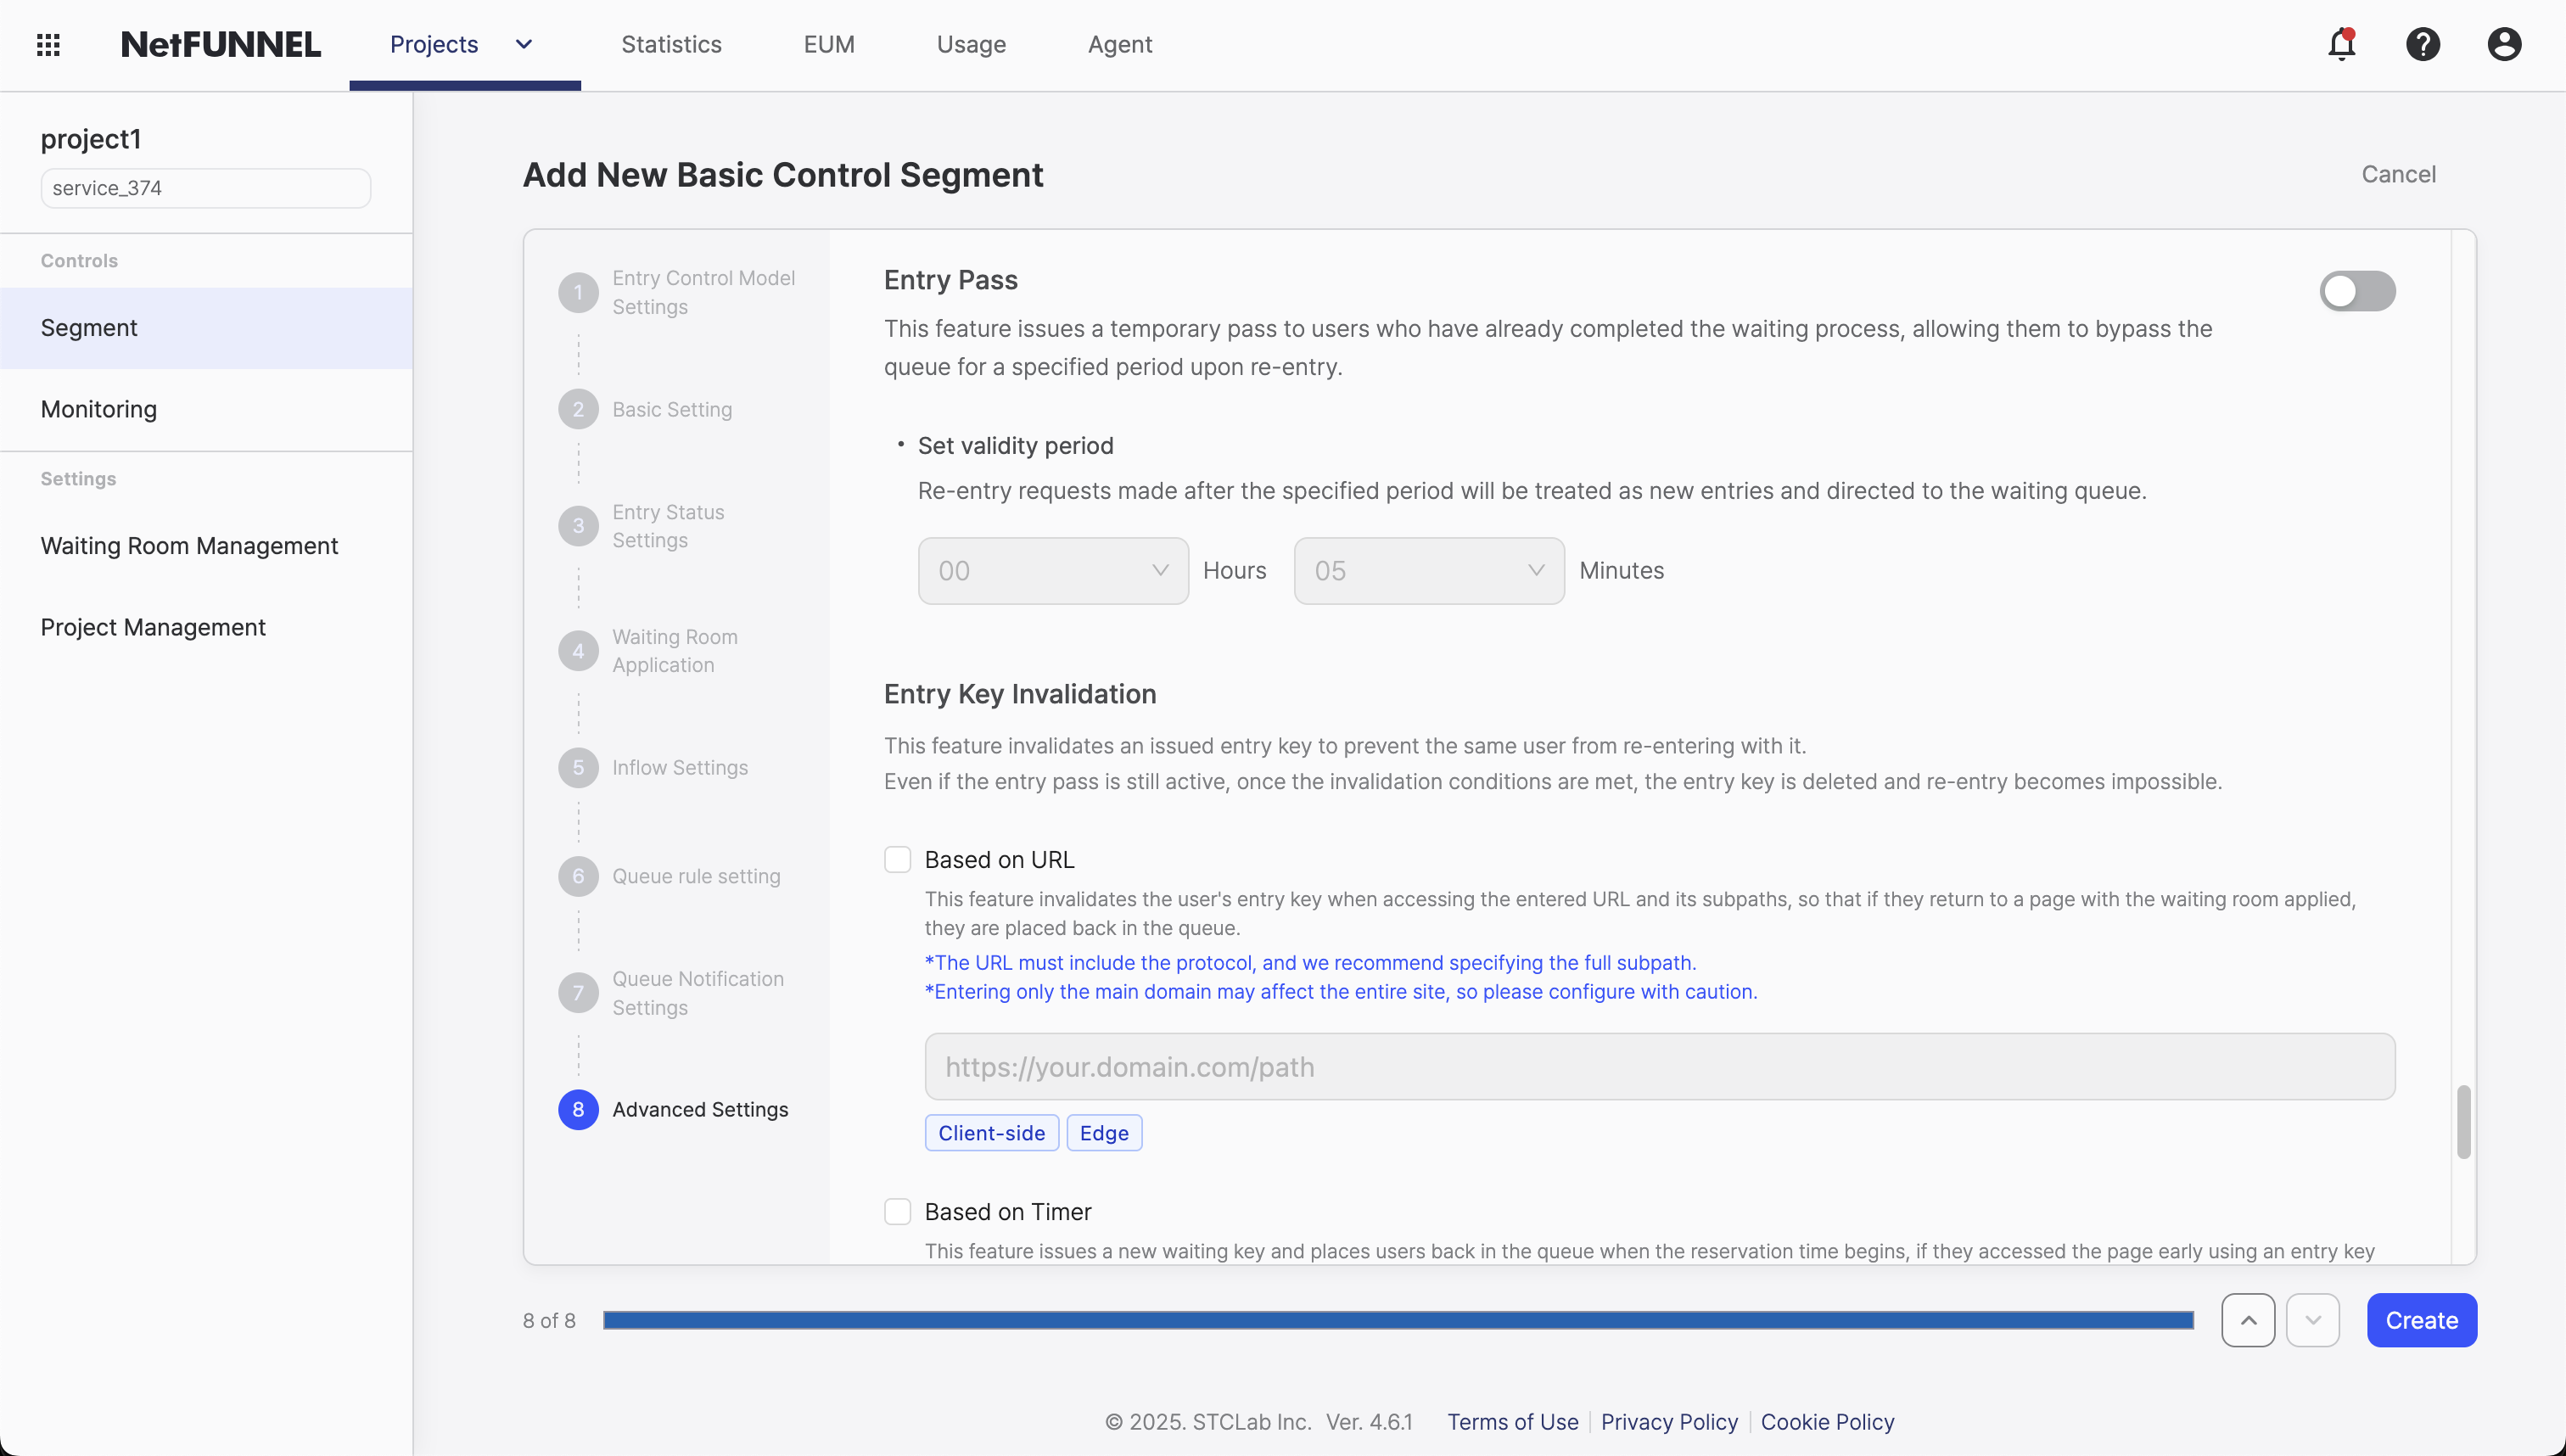Open the notifications bell
This screenshot has width=2566, height=1456.
(x=2341, y=44)
